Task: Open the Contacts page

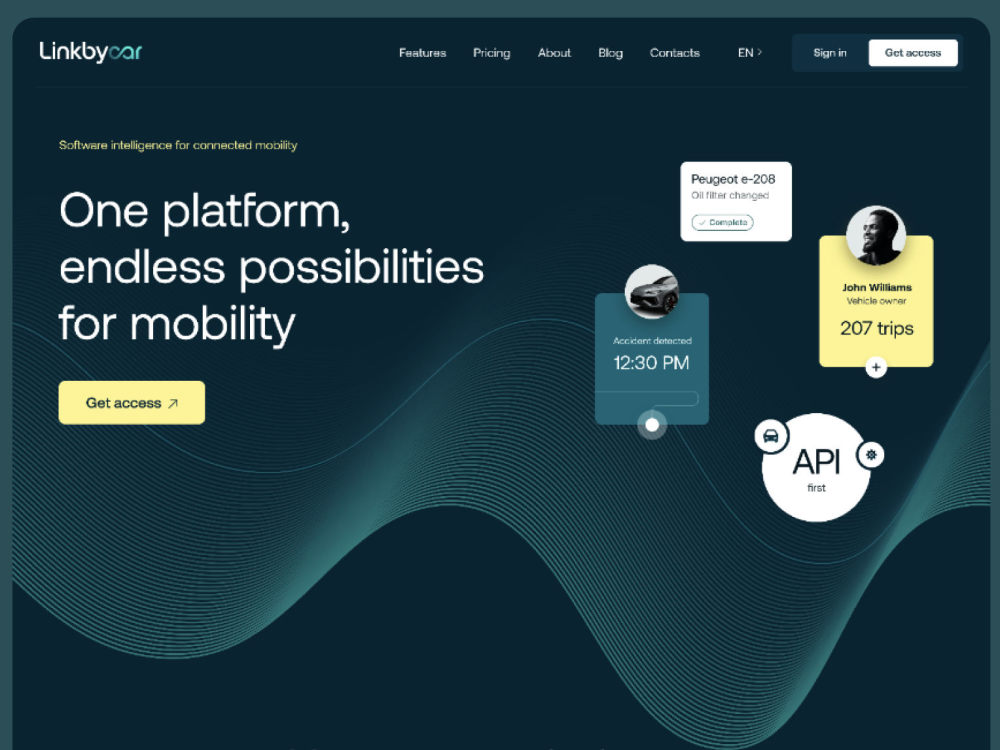Action: click(674, 53)
